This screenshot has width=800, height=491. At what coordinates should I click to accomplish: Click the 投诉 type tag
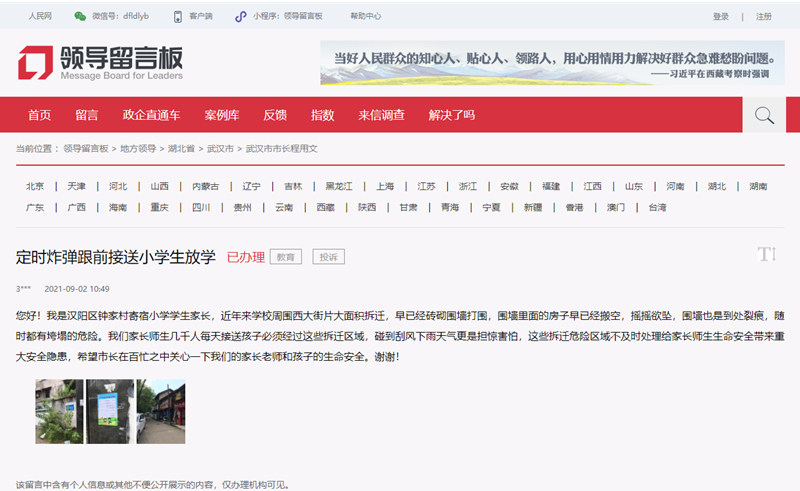tap(328, 257)
